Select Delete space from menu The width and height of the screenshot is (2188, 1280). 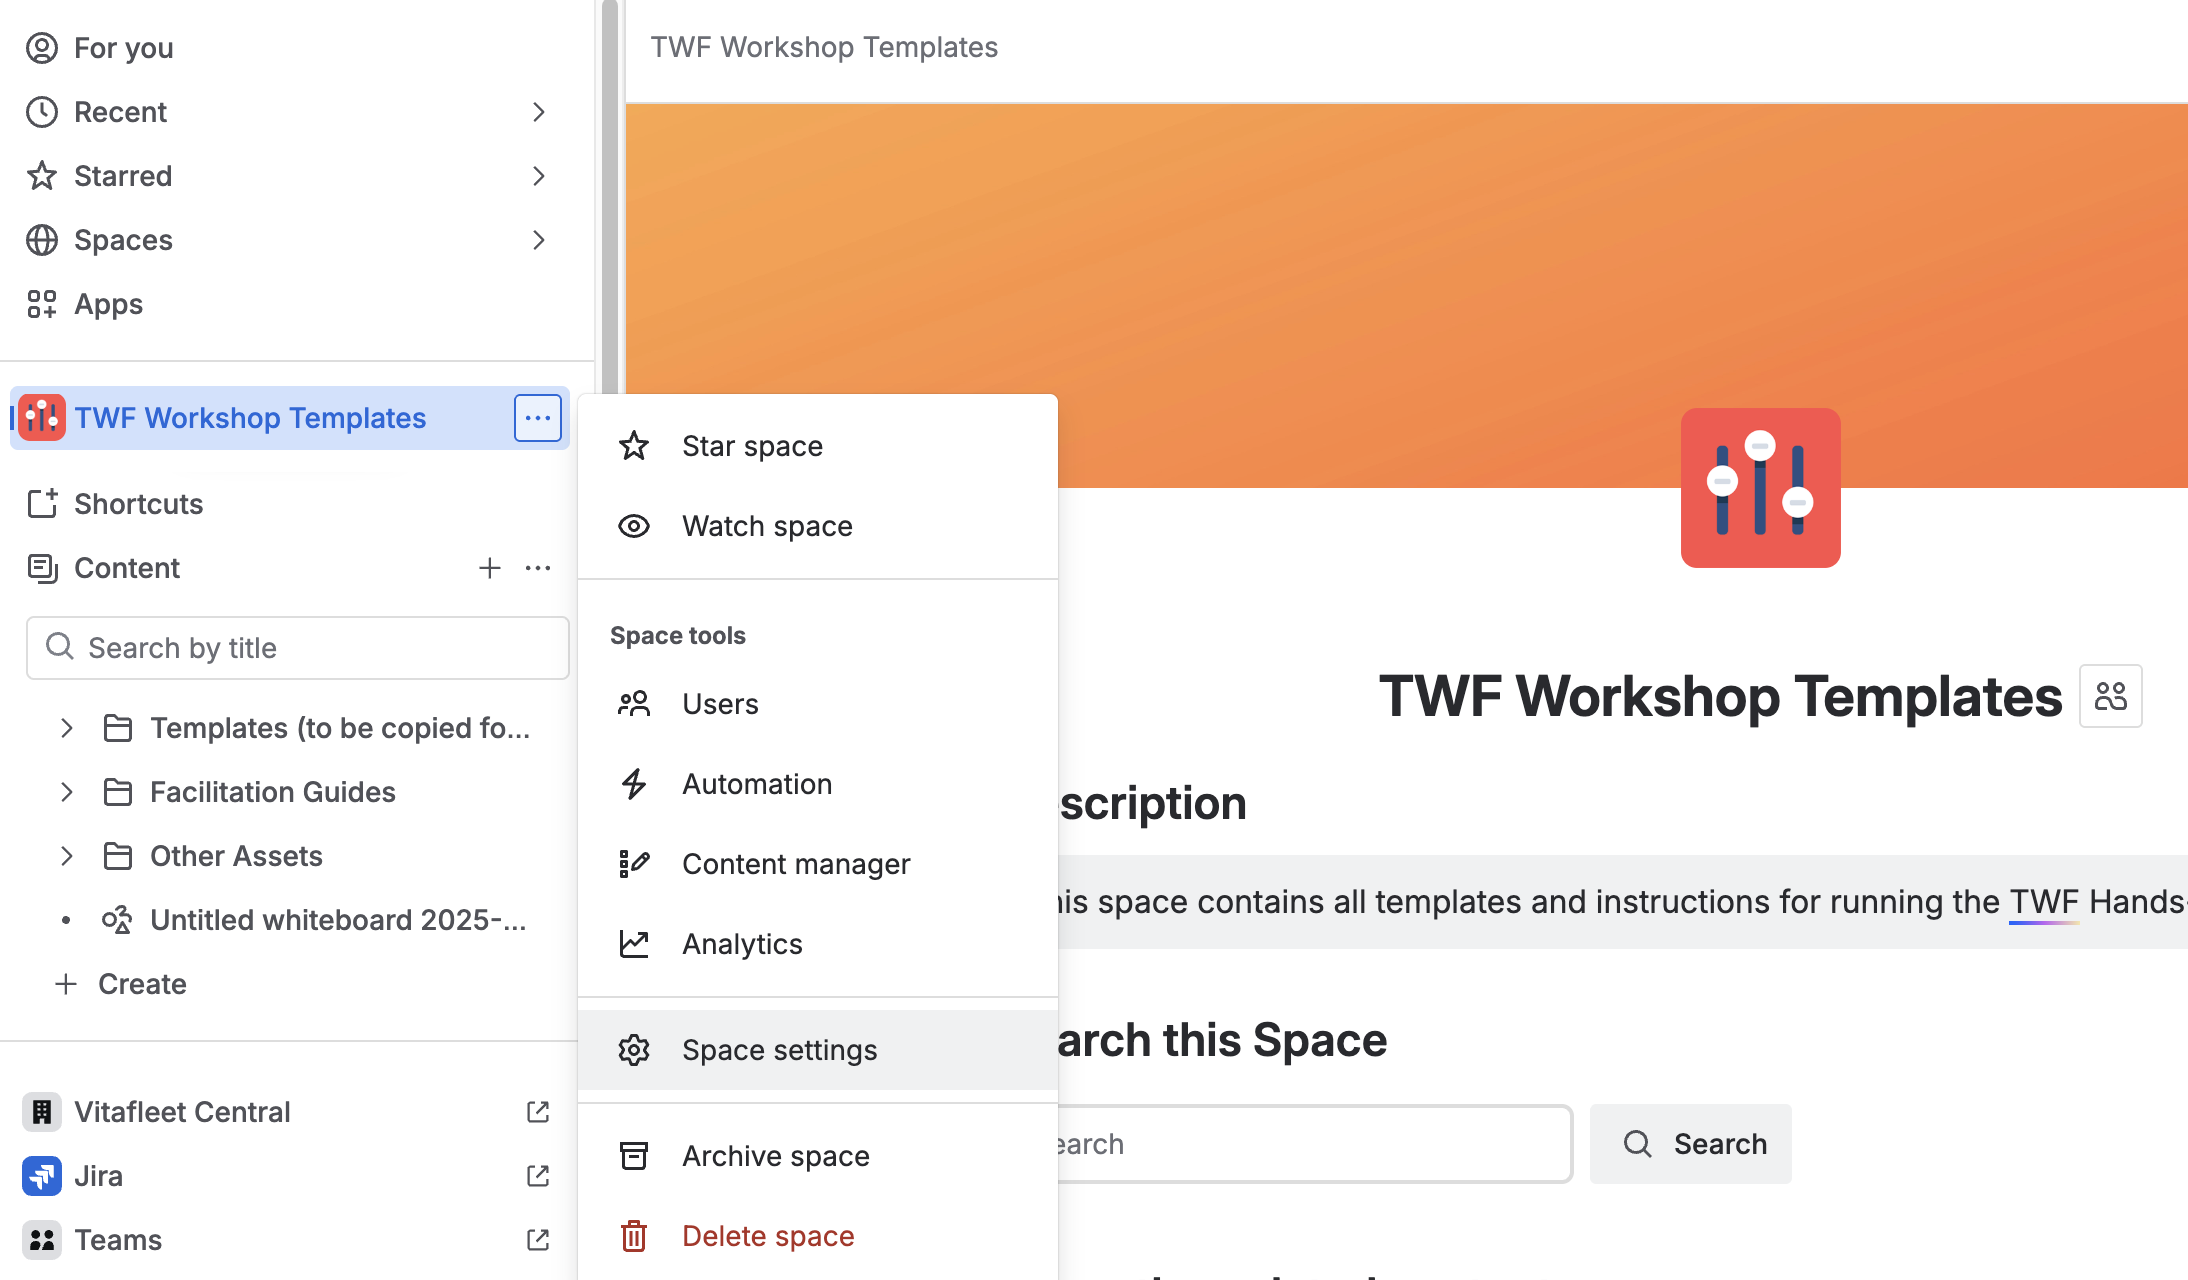tap(768, 1236)
